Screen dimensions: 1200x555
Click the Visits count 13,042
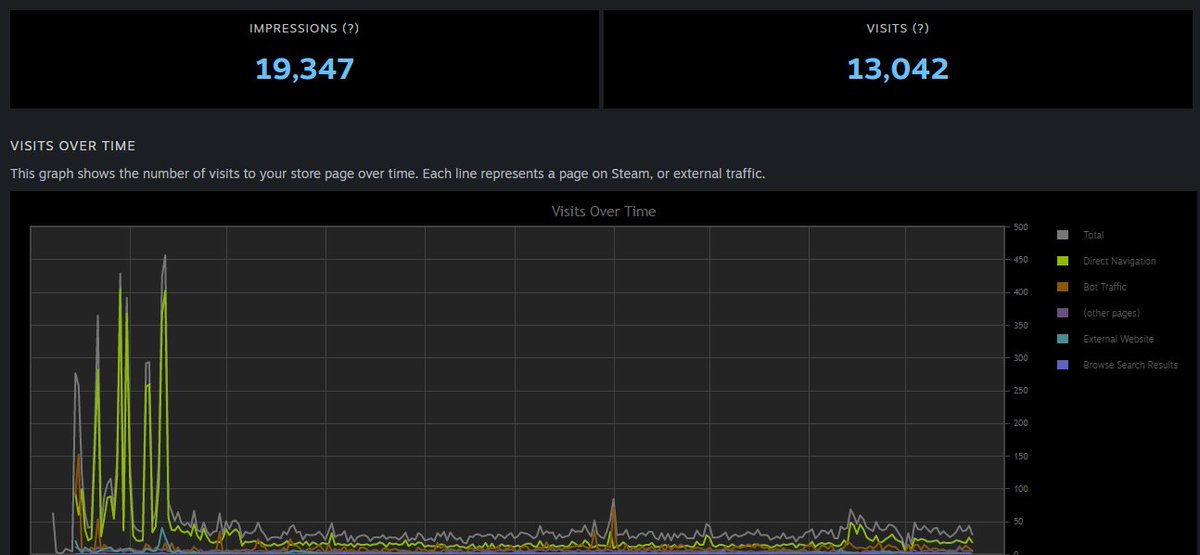point(897,69)
